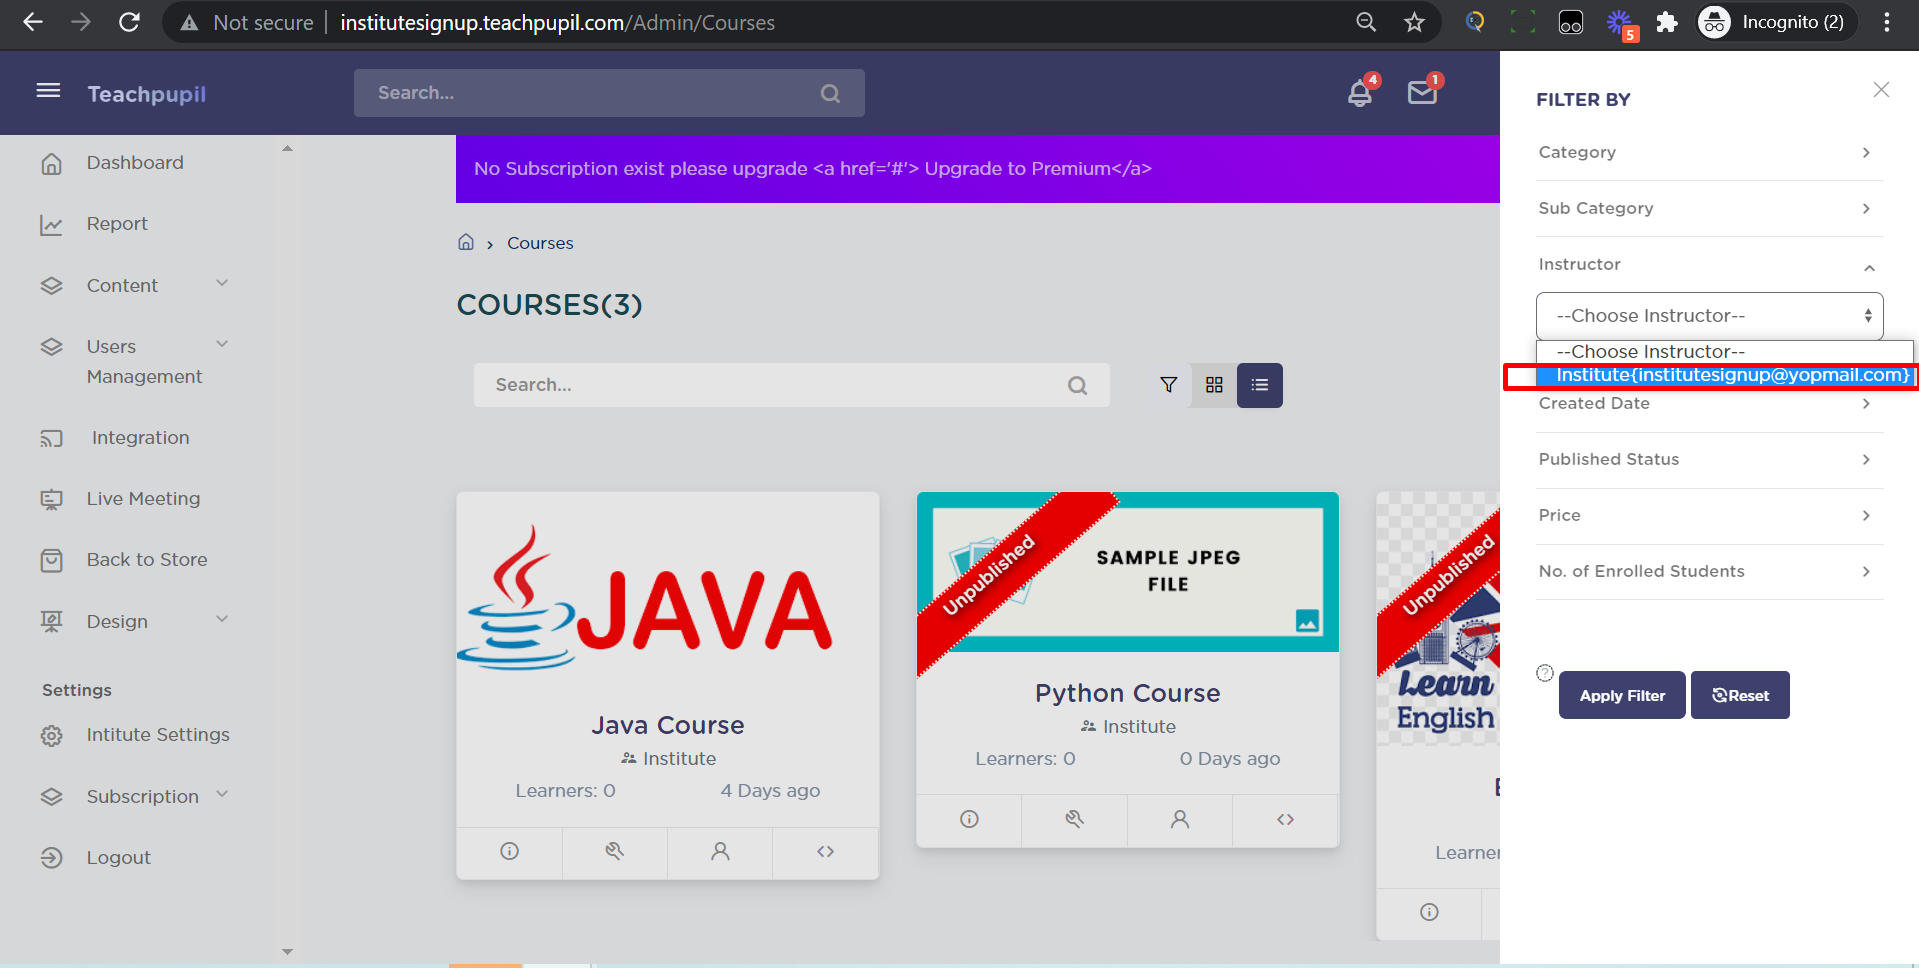Click user icon on Java Course card
Image resolution: width=1919 pixels, height=968 pixels.
coord(720,851)
